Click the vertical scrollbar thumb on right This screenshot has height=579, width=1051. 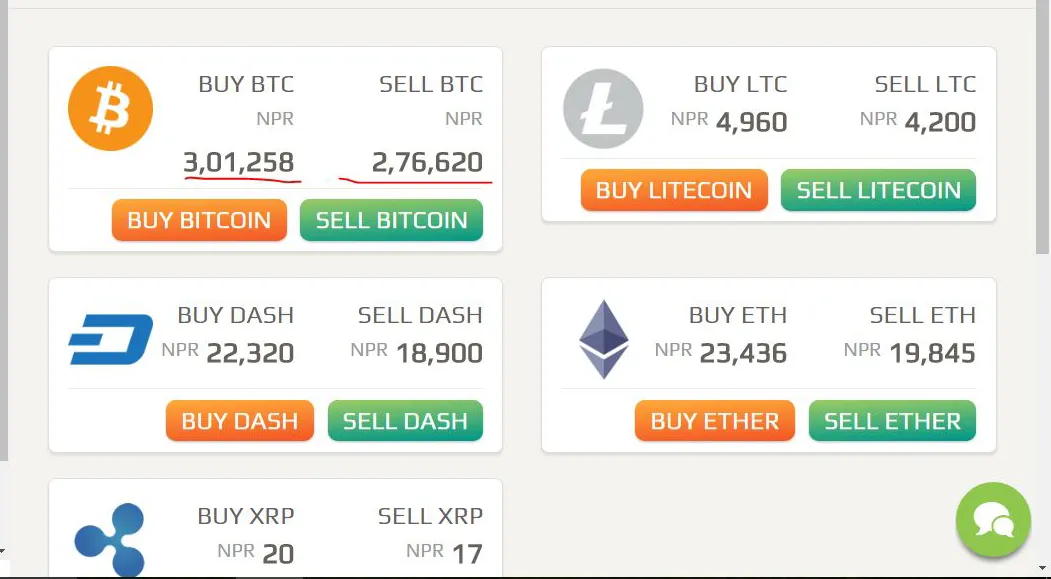(x=1042, y=127)
